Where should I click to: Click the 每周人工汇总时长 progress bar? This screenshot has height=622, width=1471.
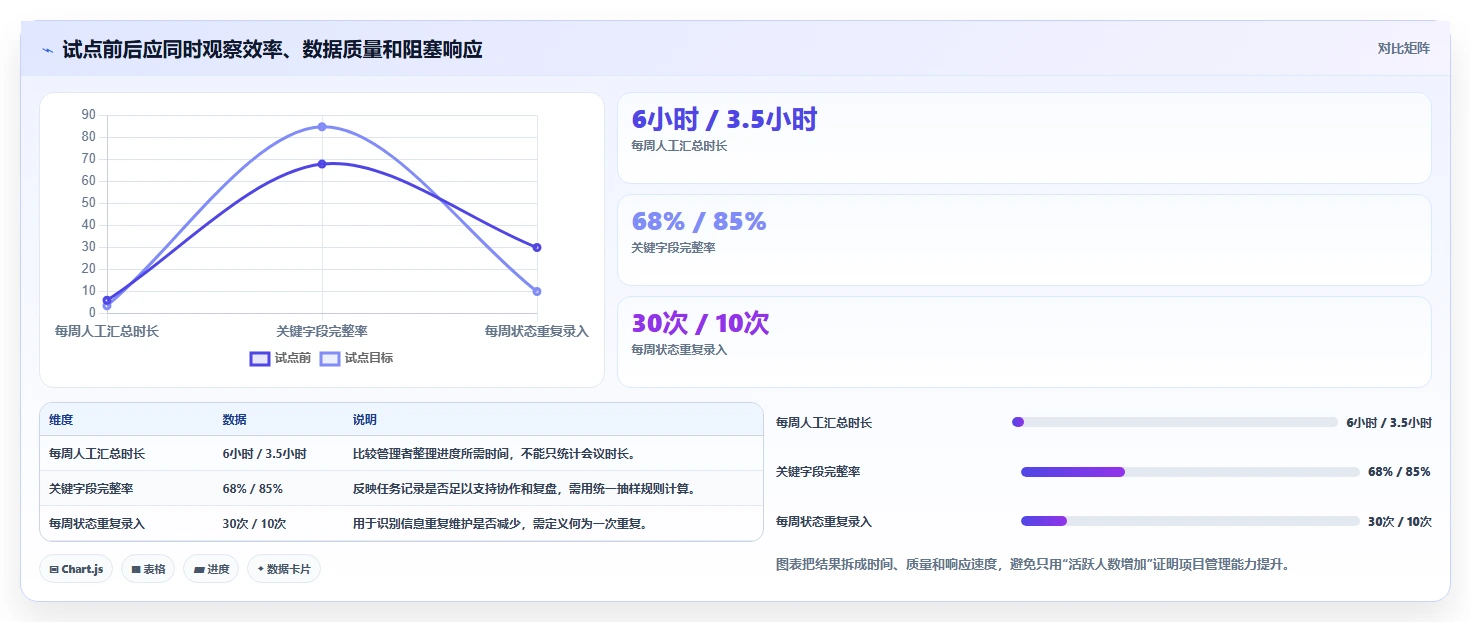(1175, 422)
